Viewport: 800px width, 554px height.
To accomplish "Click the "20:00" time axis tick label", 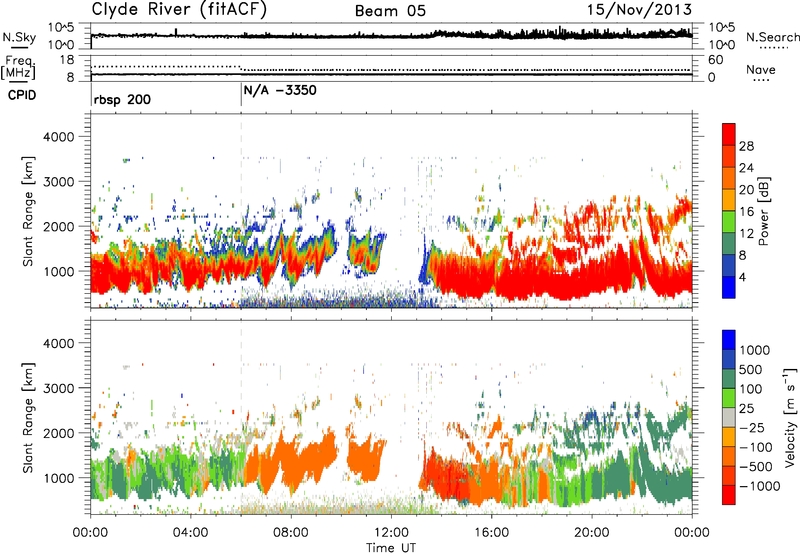I will (x=591, y=533).
